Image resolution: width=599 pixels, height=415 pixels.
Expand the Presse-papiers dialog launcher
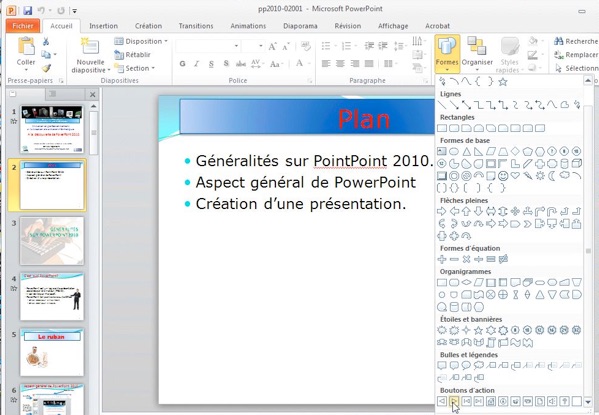61,81
